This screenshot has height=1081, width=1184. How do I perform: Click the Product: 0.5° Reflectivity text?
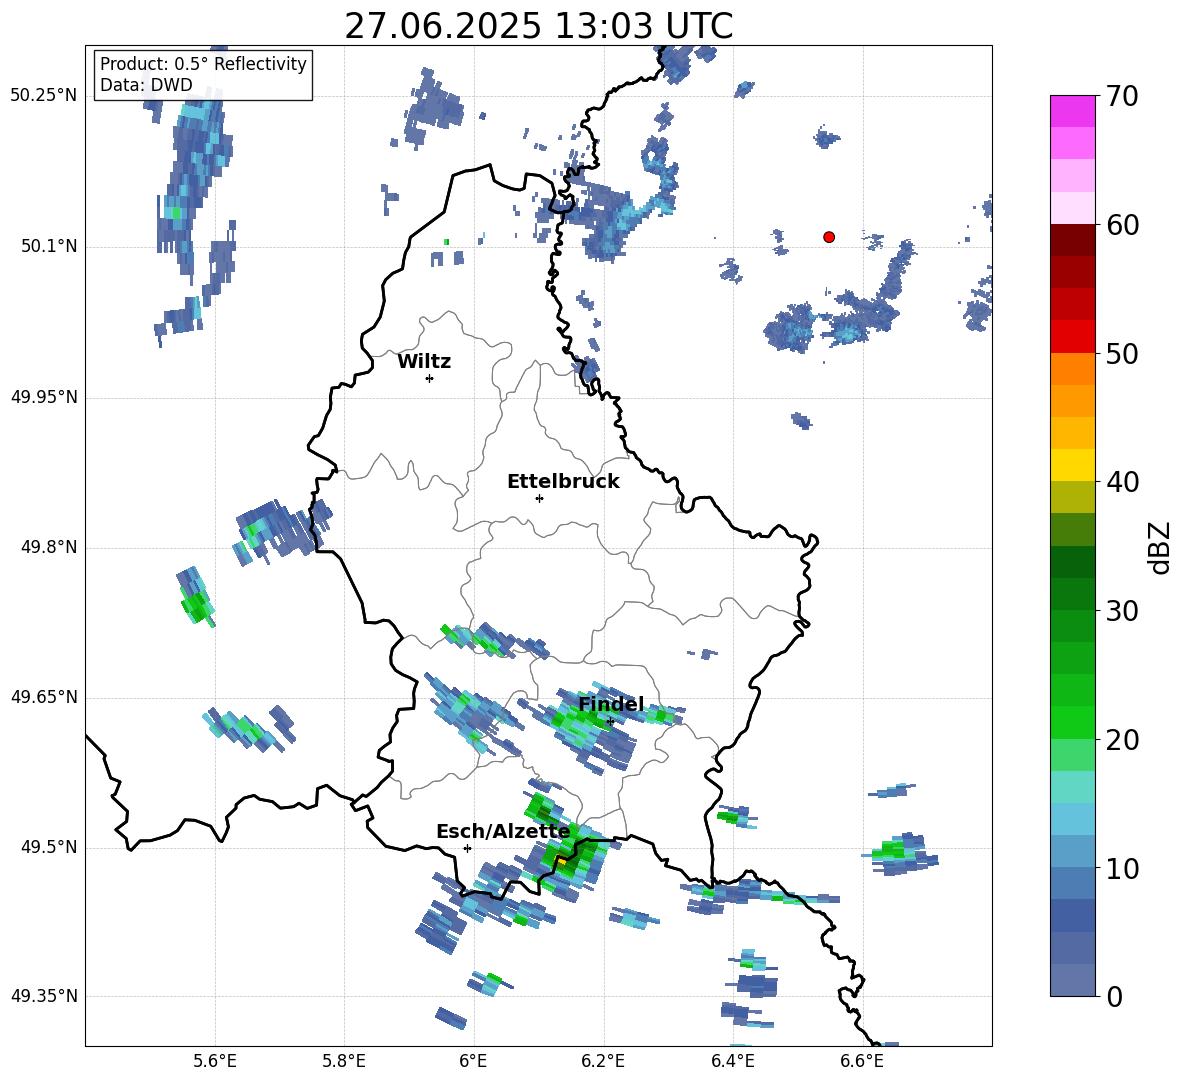[203, 63]
